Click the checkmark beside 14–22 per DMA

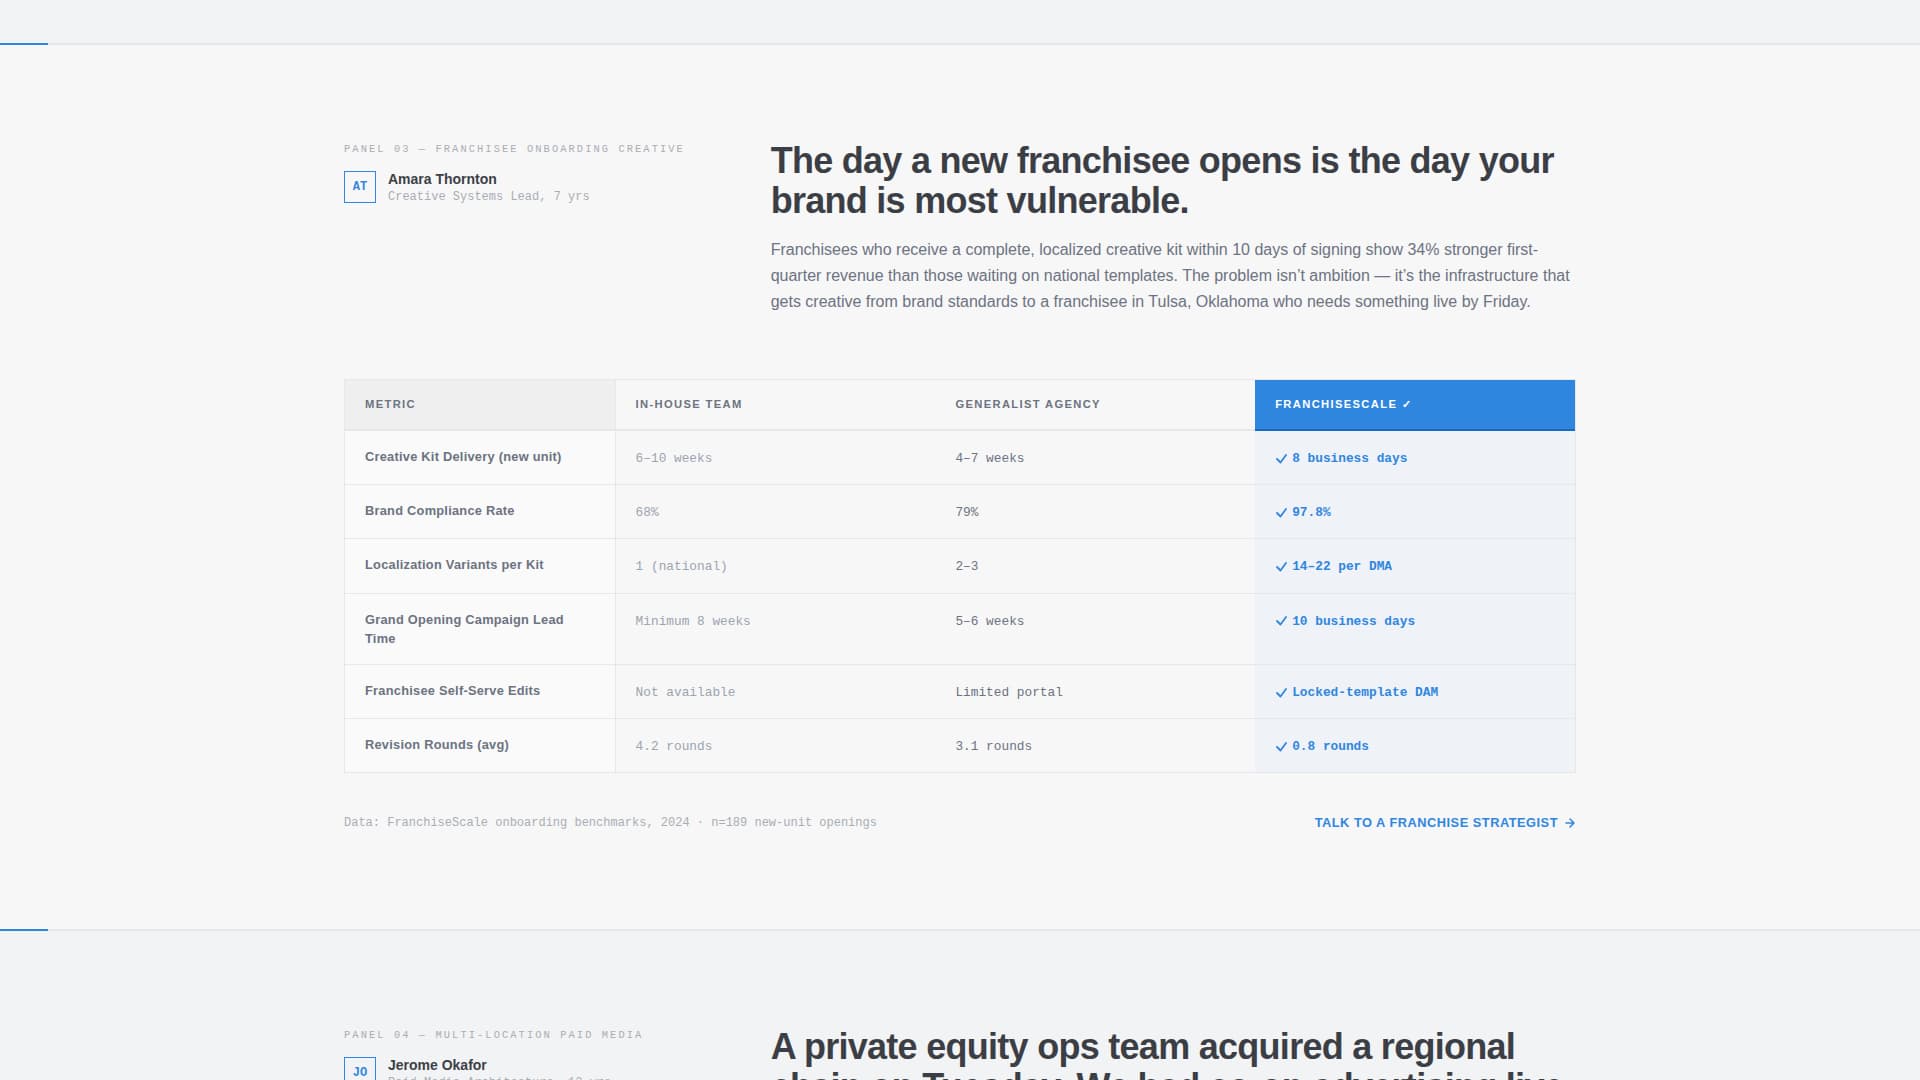(1281, 566)
